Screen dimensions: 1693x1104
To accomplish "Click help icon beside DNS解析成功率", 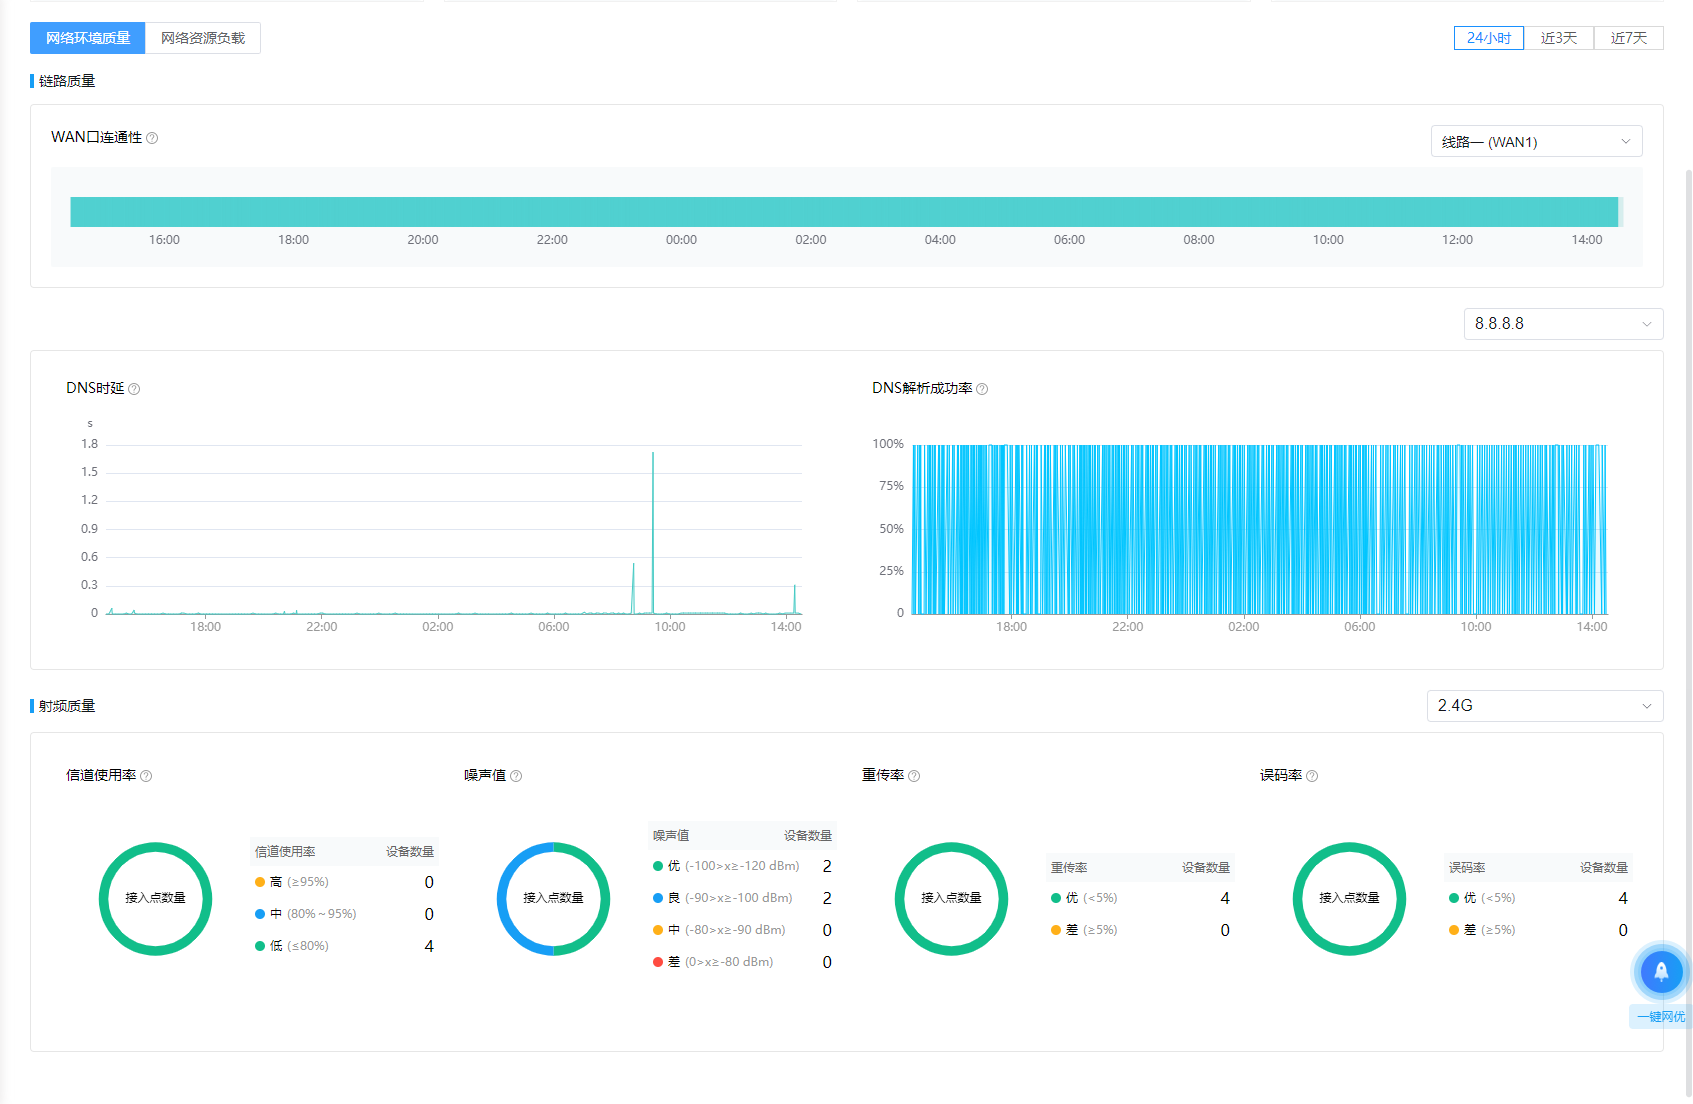I will pyautogui.click(x=982, y=389).
